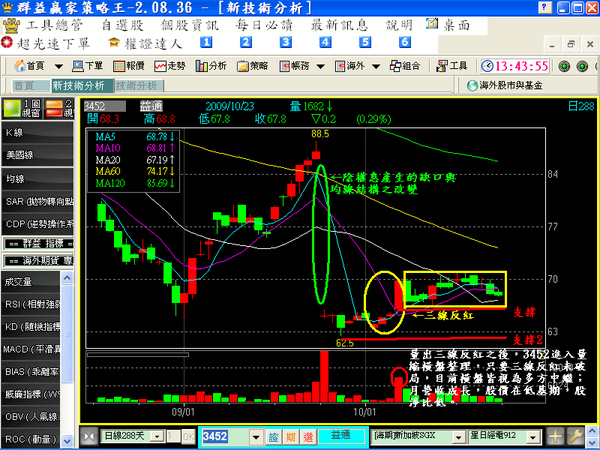Switch to the 技術分析 tab
Screen dimensions: 600x450
click(x=139, y=86)
